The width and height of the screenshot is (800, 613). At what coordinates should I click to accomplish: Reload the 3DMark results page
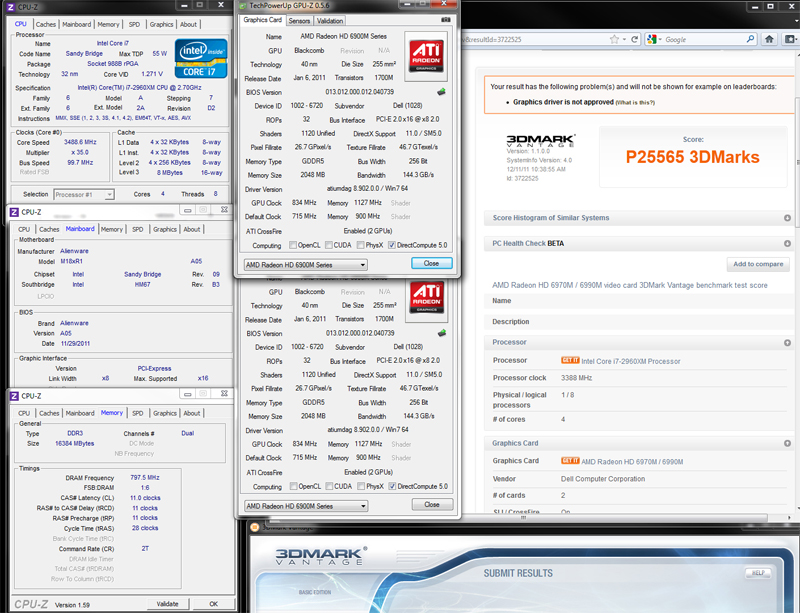pyautogui.click(x=635, y=39)
